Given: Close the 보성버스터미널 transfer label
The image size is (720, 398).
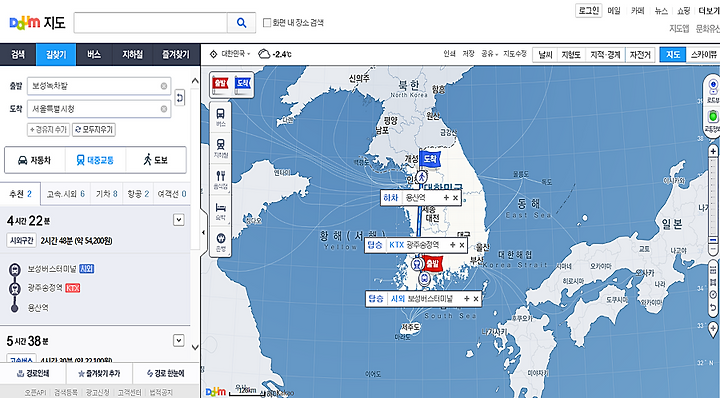Looking at the screenshot, I should point(476,299).
